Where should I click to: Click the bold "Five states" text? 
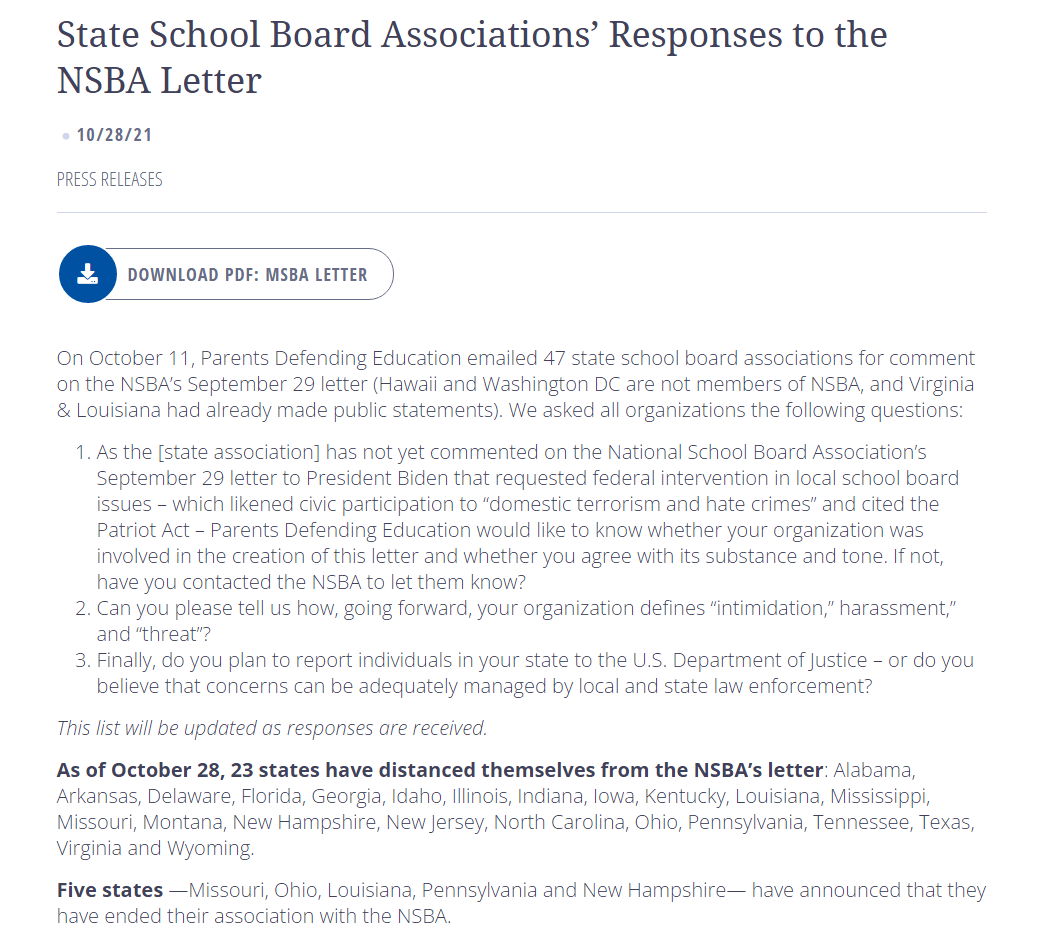click(110, 890)
